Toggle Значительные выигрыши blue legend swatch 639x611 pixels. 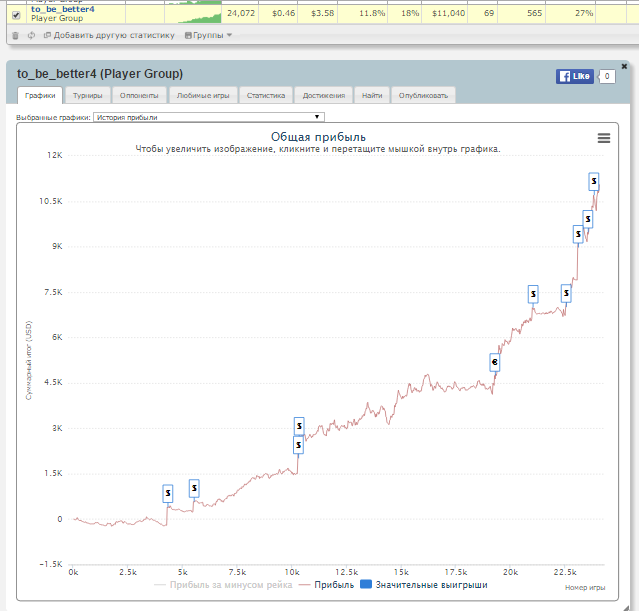366,584
